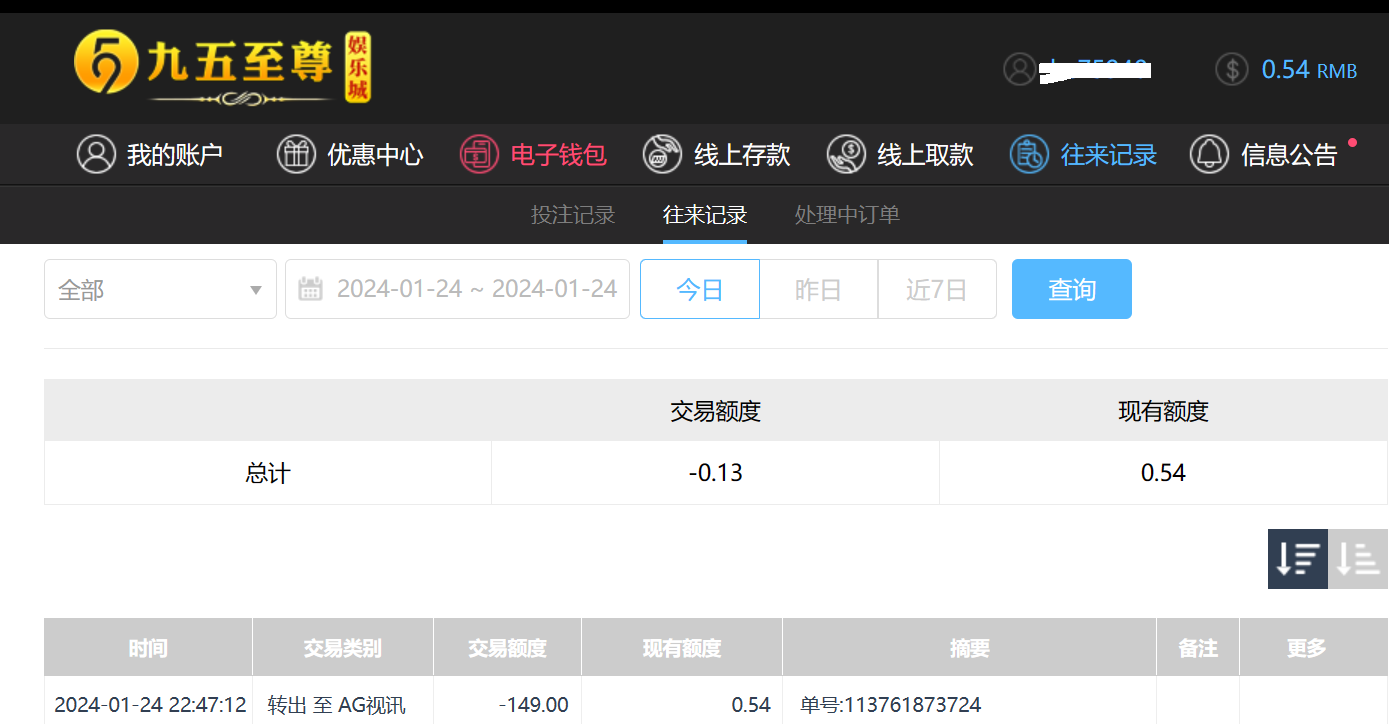Click the dollar balance coin icon
The width and height of the screenshot is (1389, 724).
pos(1232,69)
